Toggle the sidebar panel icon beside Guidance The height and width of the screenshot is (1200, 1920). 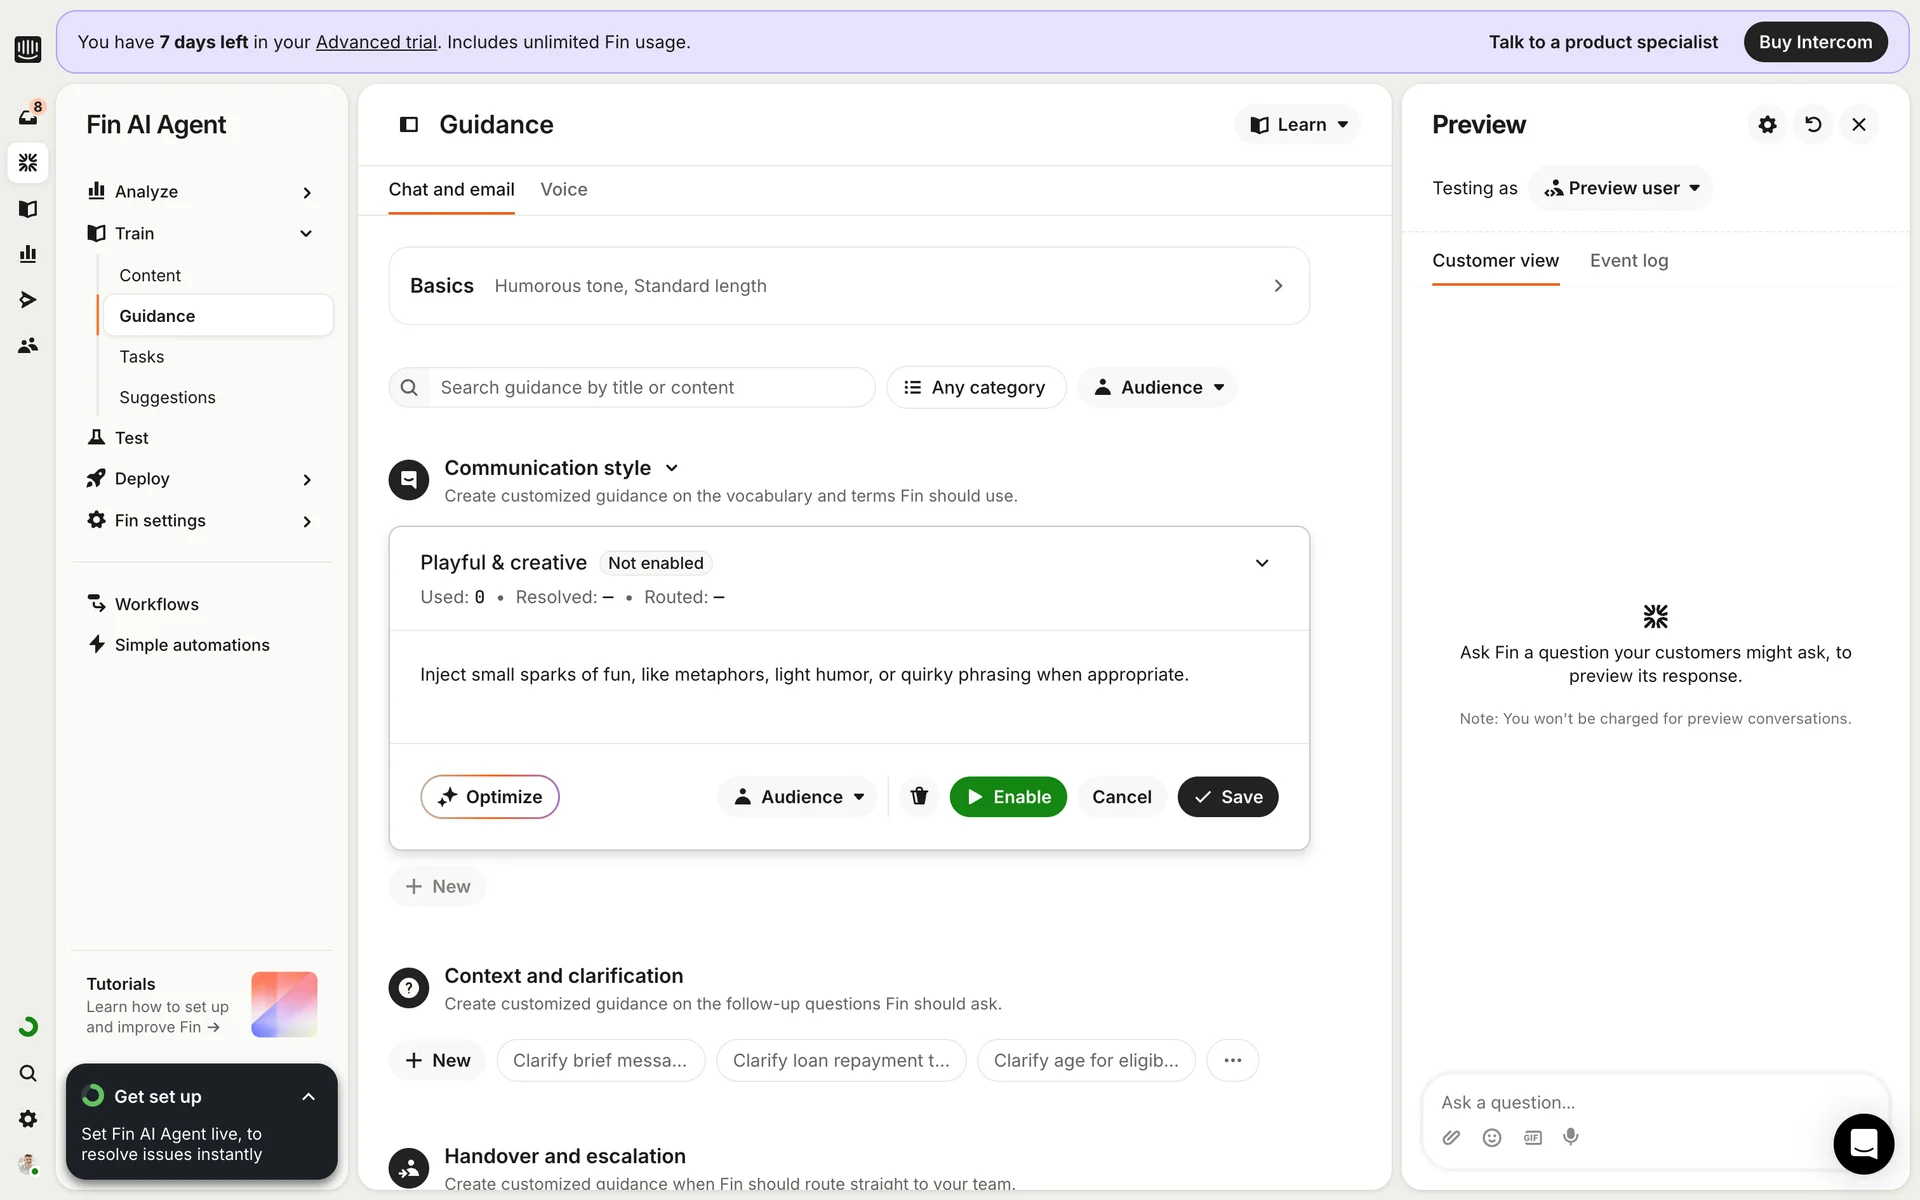click(409, 125)
